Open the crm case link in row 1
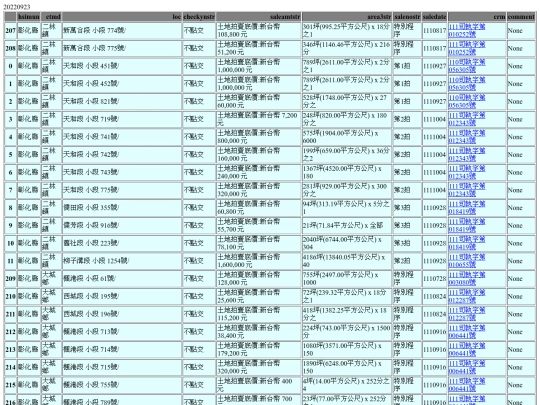Screen dimensions: 540x405 (x=467, y=84)
